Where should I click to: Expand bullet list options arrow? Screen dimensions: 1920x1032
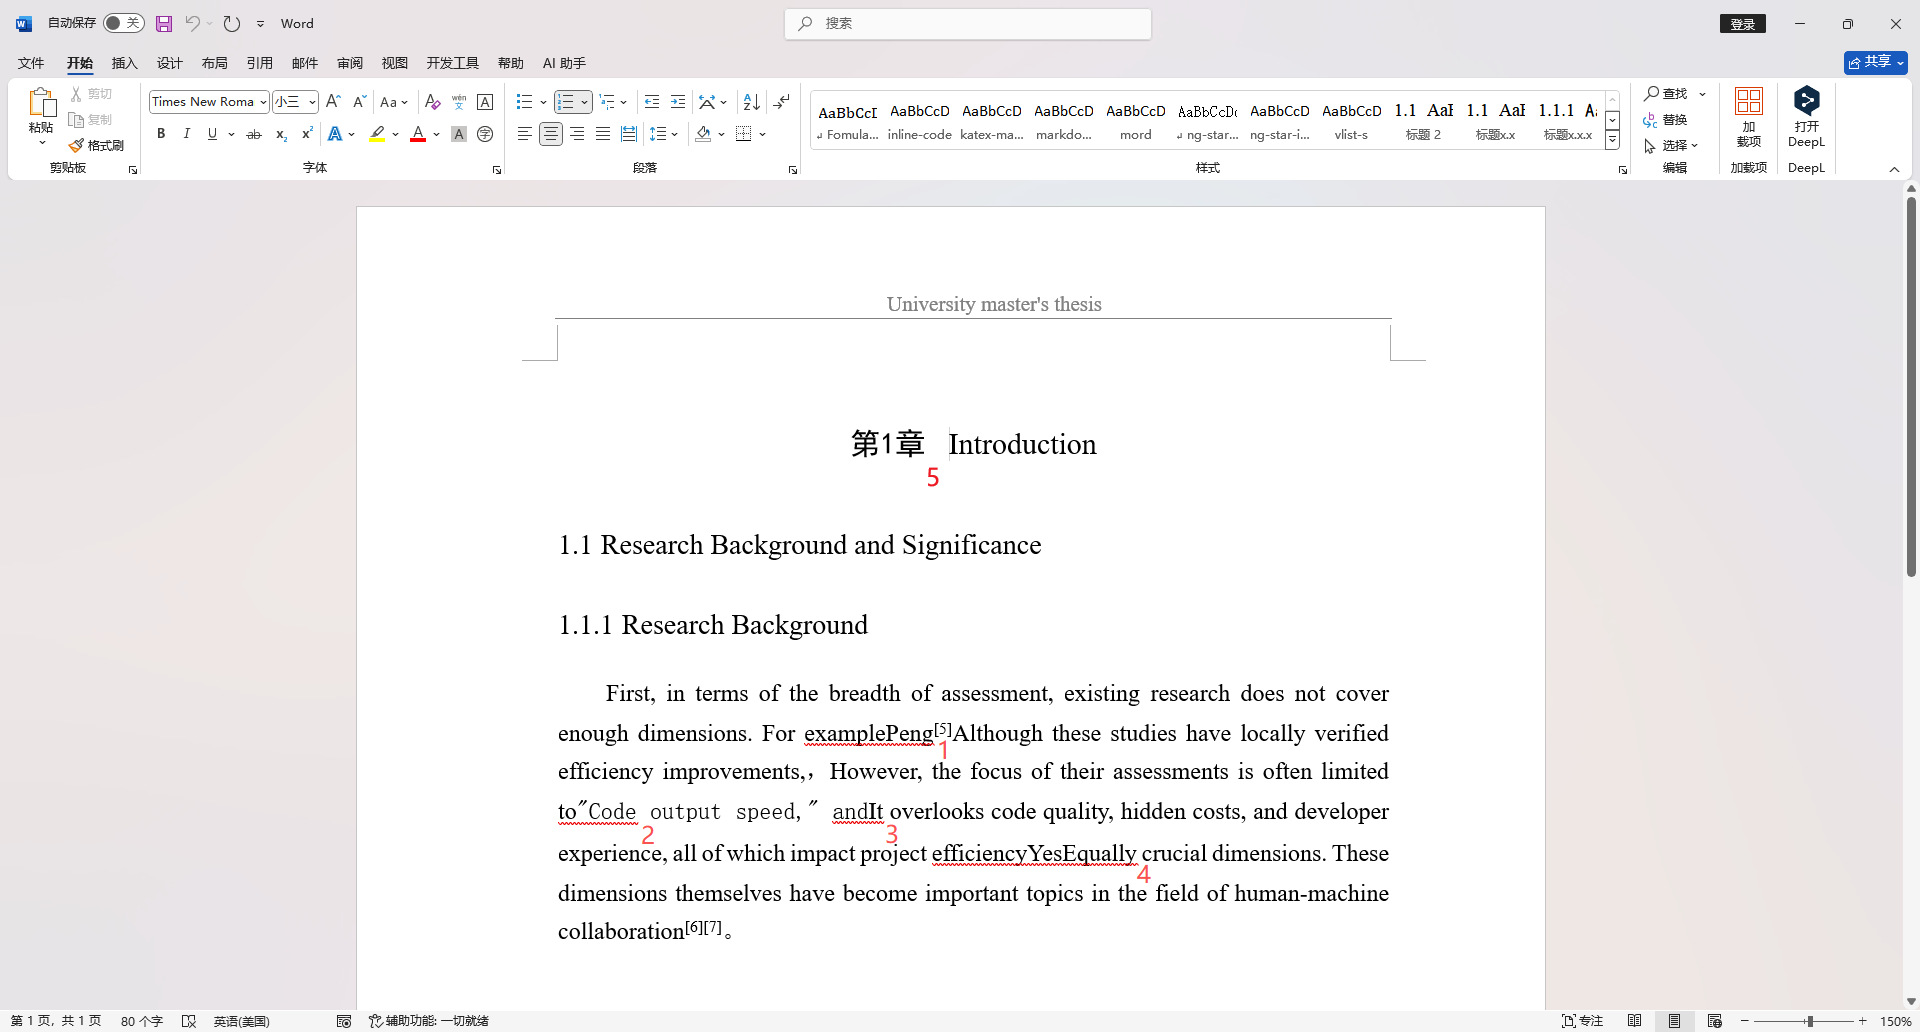click(543, 102)
